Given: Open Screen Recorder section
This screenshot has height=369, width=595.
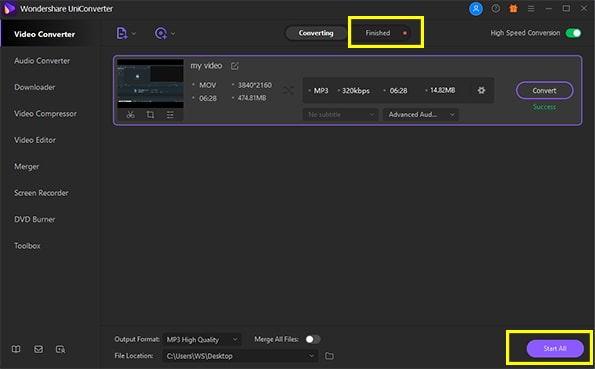Looking at the screenshot, I should tap(41, 193).
